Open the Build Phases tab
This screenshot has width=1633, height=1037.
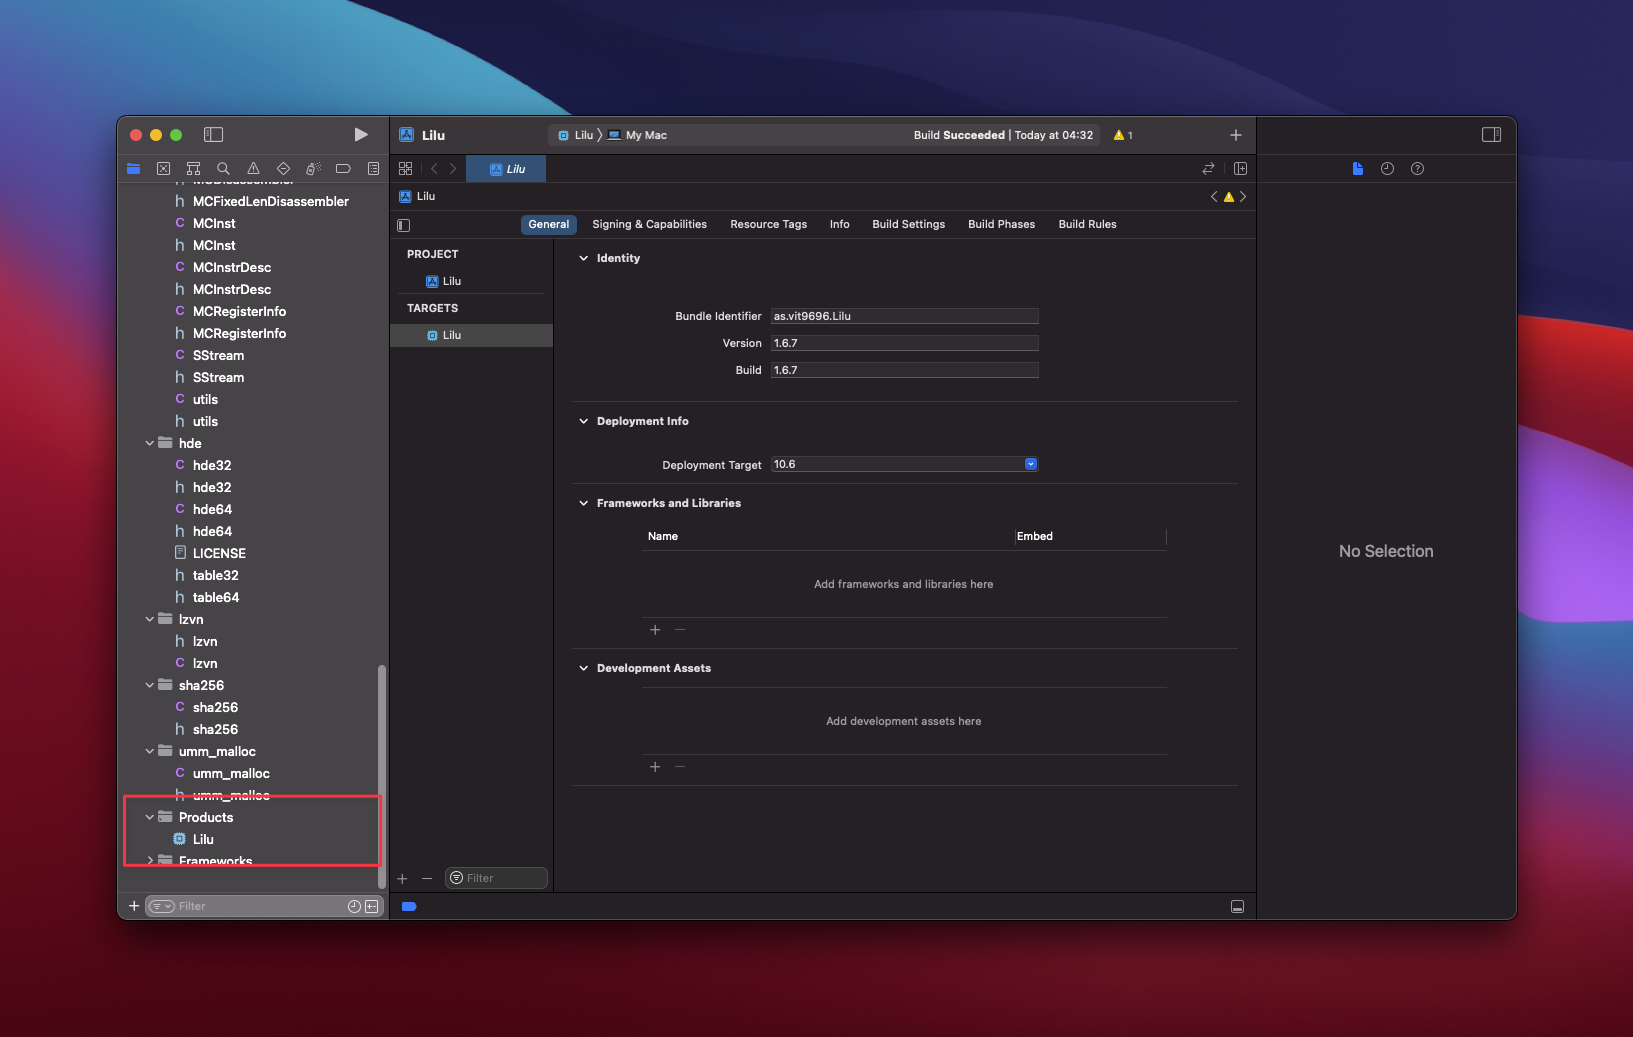(1001, 224)
